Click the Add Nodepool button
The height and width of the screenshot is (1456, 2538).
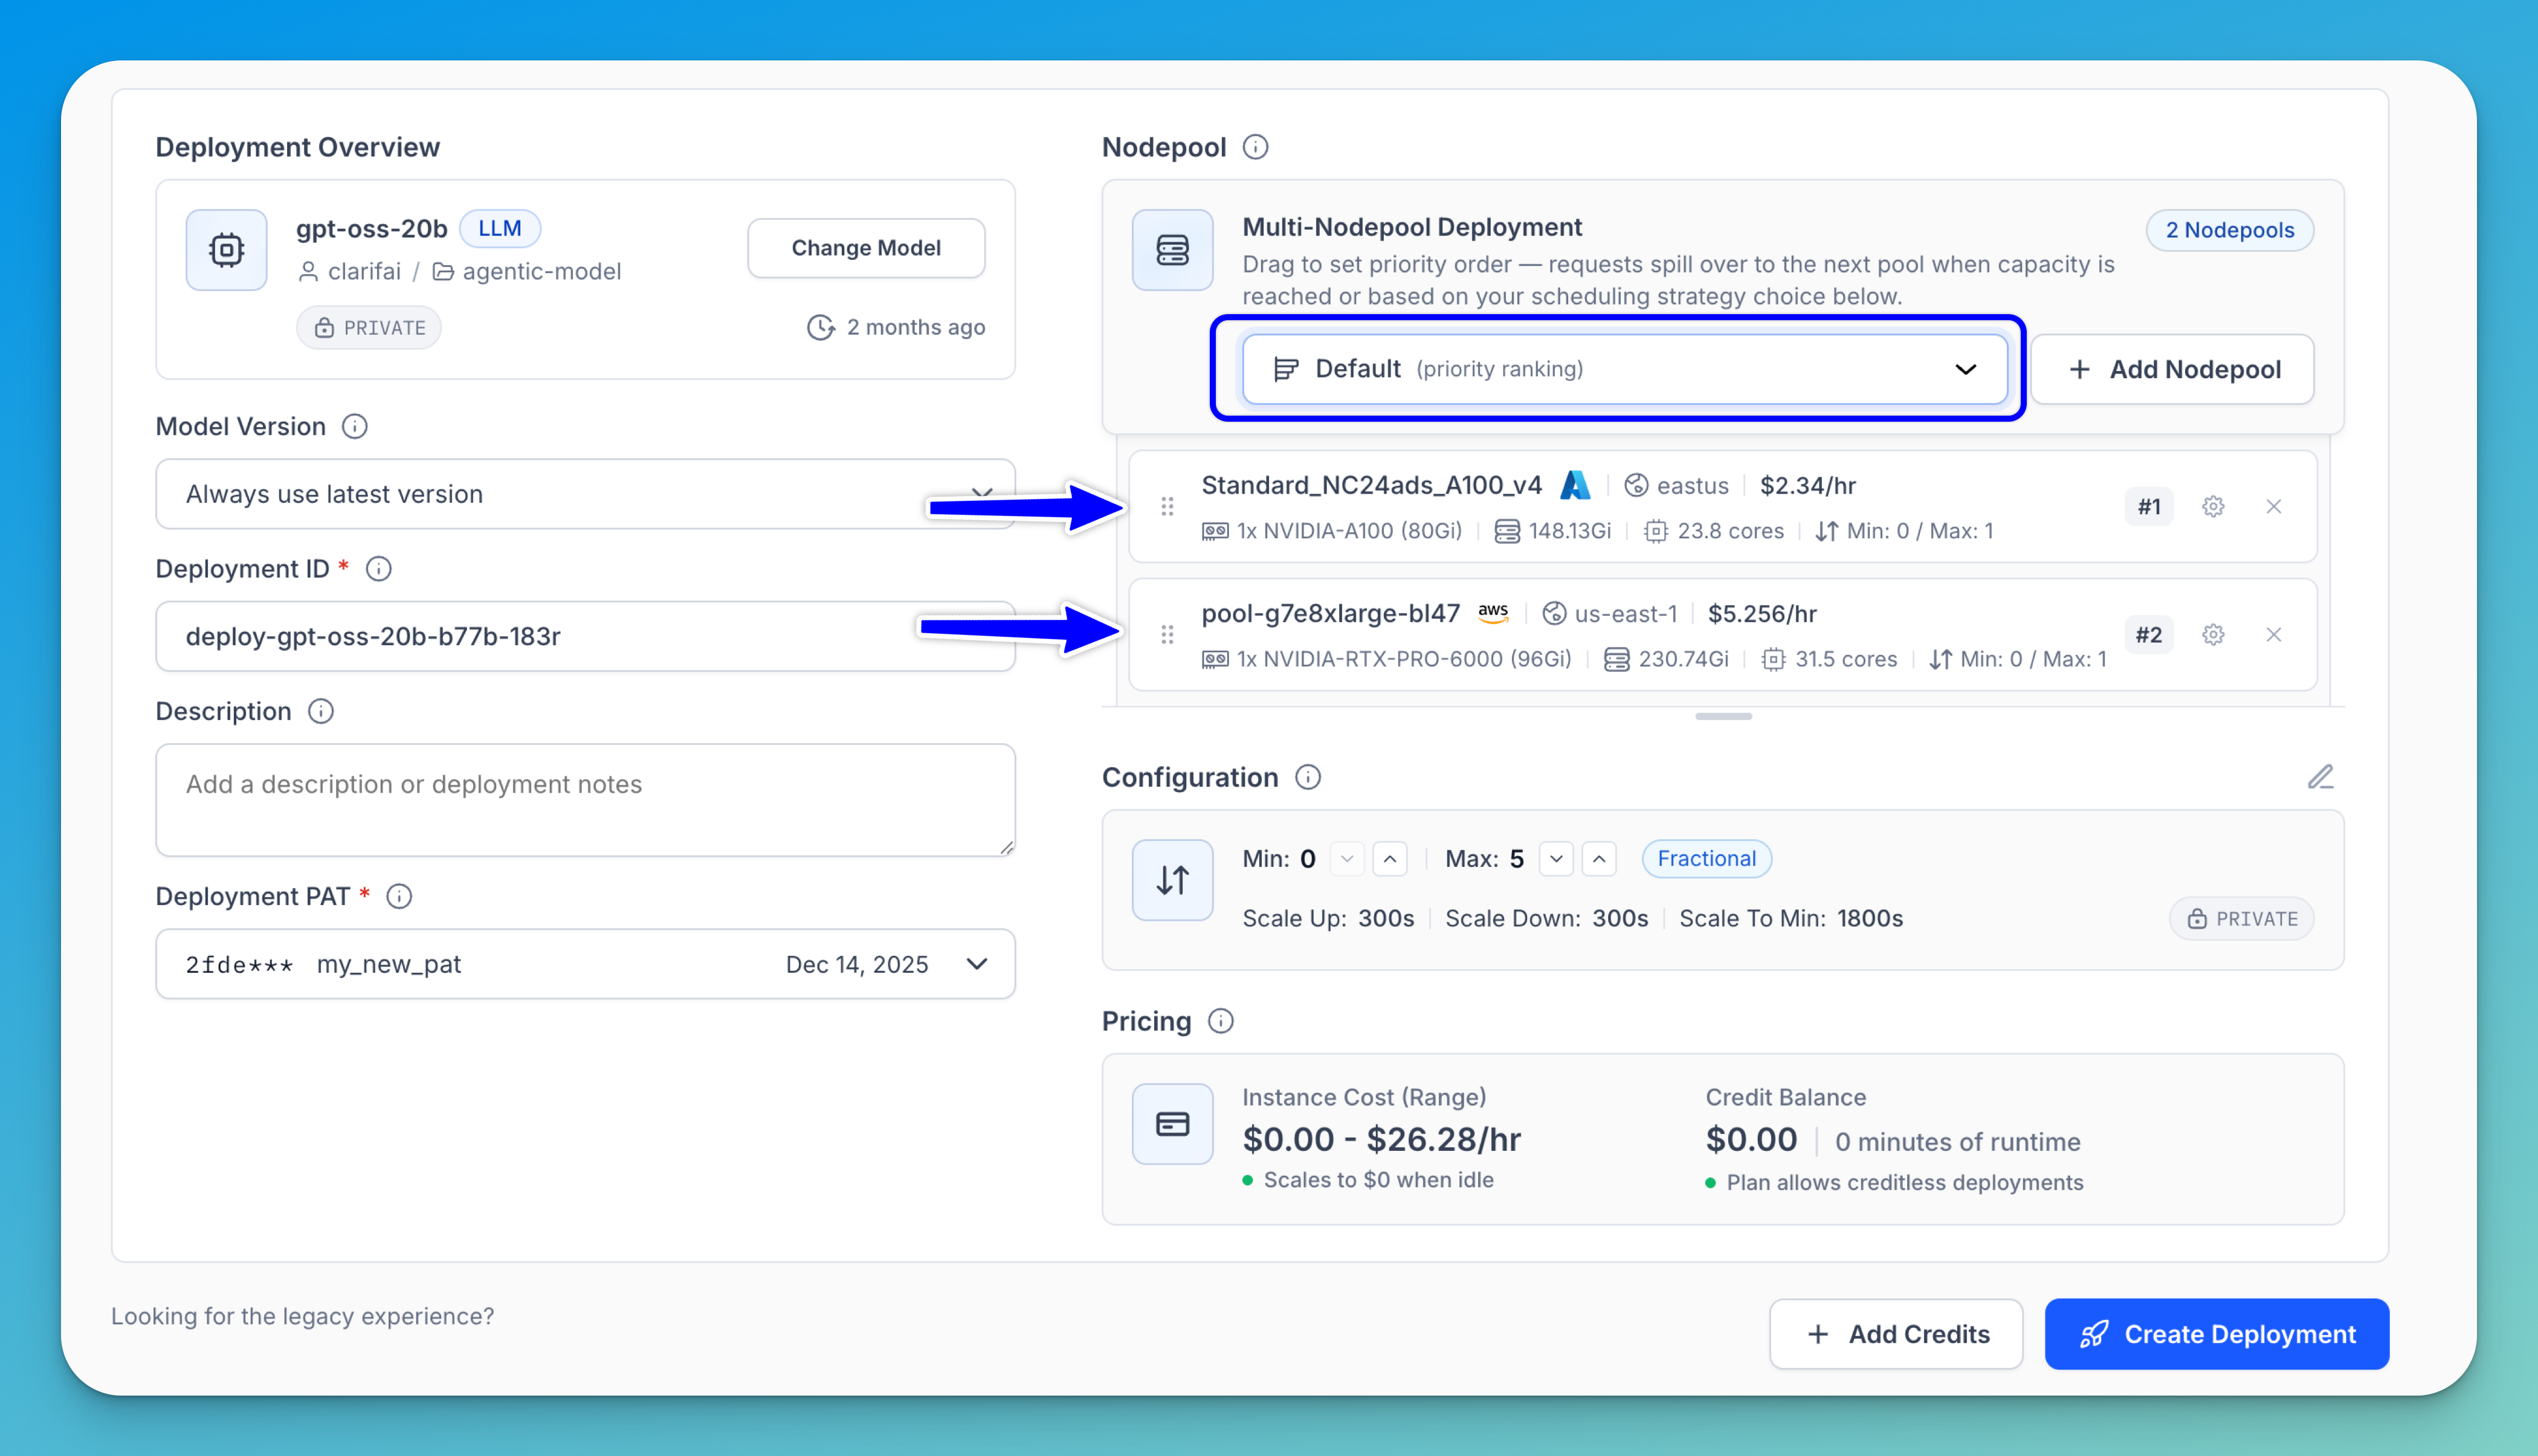click(x=2172, y=369)
